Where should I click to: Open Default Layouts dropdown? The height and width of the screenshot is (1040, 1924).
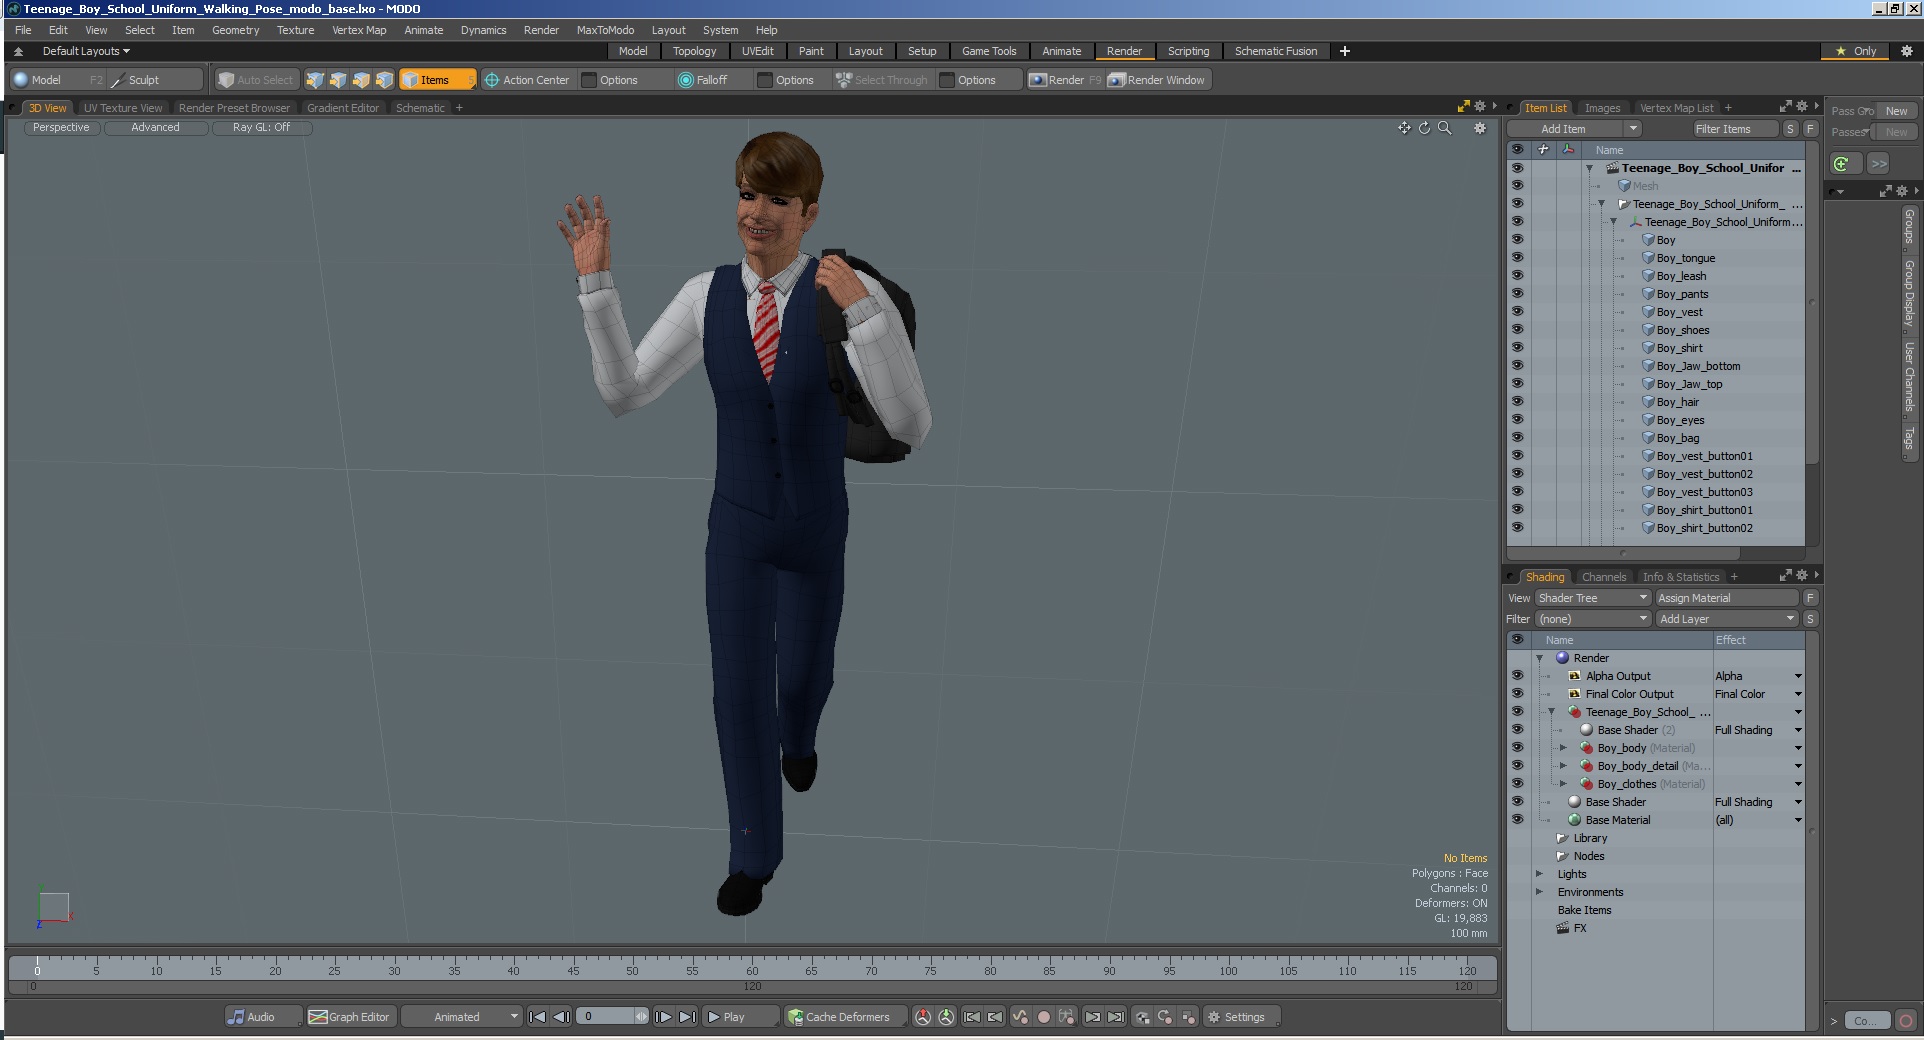pyautogui.click(x=86, y=51)
